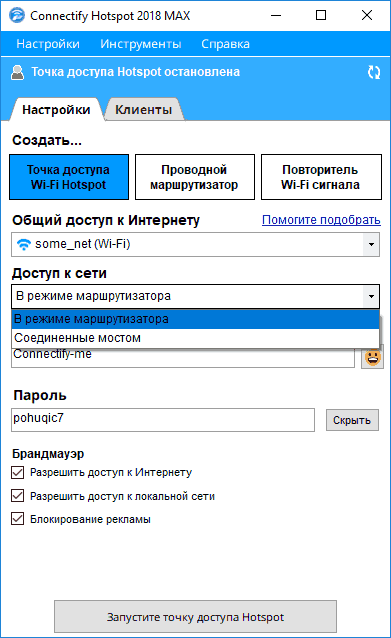391x638 pixels.
Task: Switch to the Настройки tab
Action: 56,109
